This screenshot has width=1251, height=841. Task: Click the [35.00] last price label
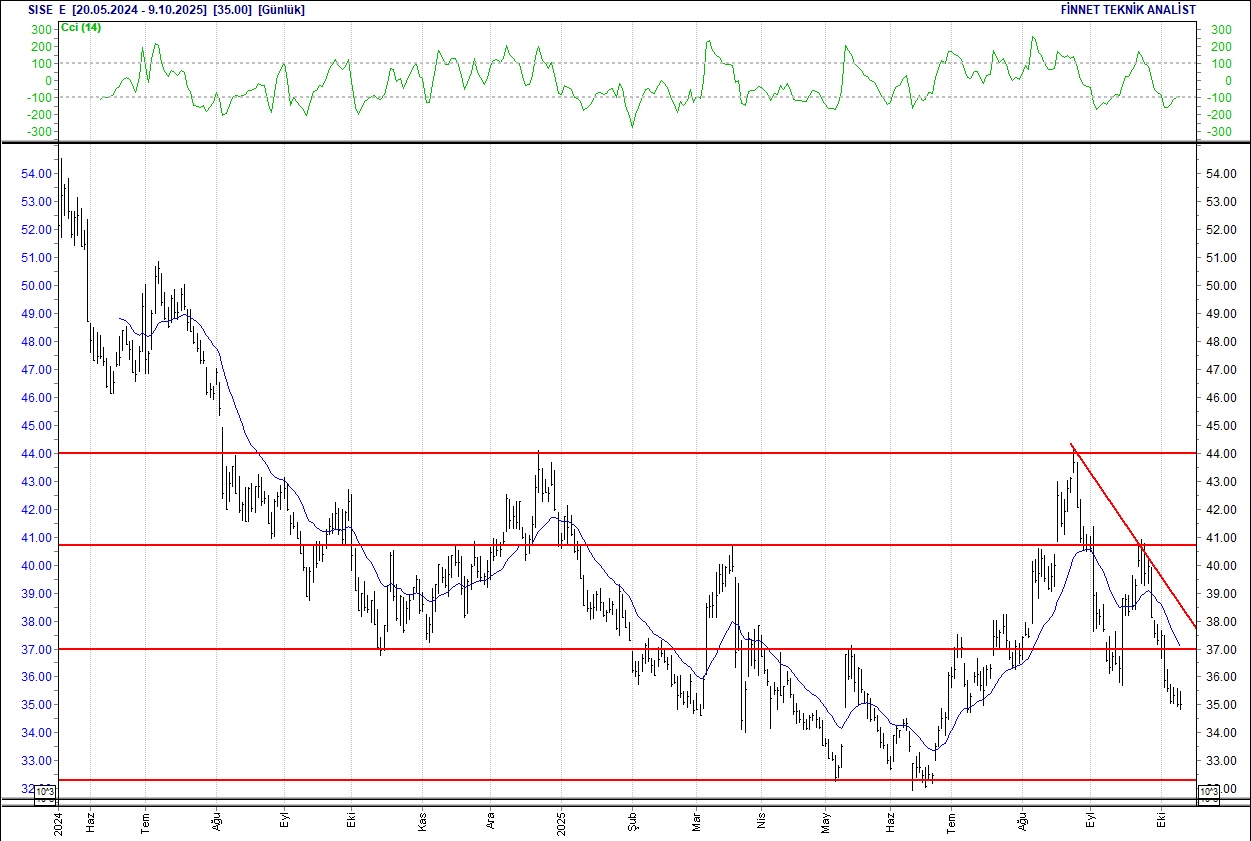tap(233, 10)
